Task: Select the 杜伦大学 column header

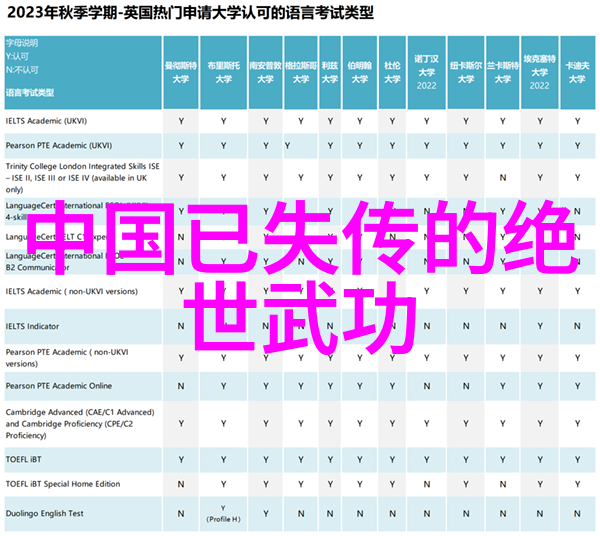Action: (392, 73)
